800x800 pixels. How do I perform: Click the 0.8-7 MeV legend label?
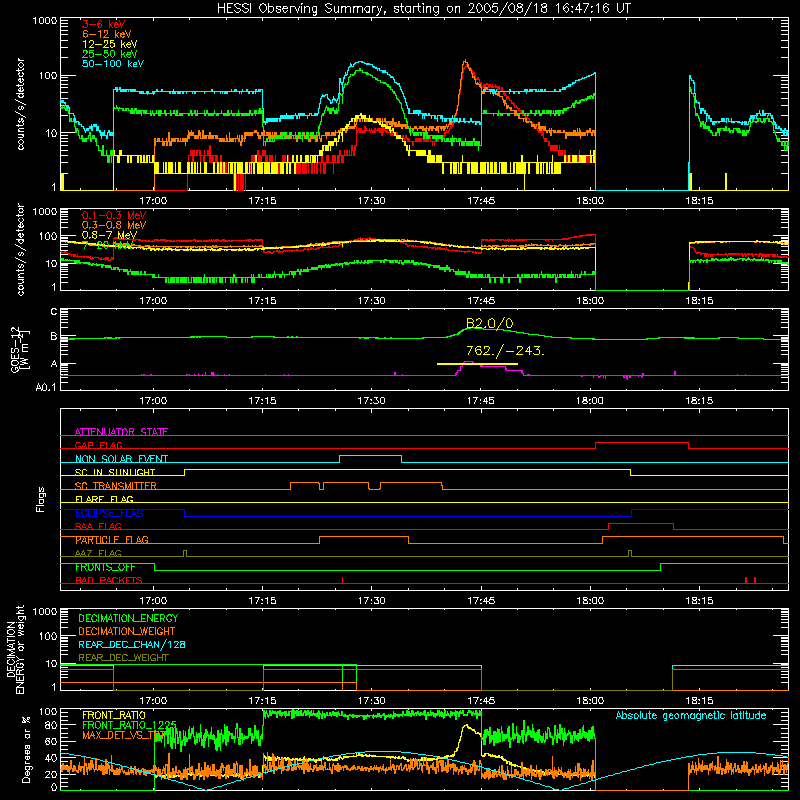(110, 235)
